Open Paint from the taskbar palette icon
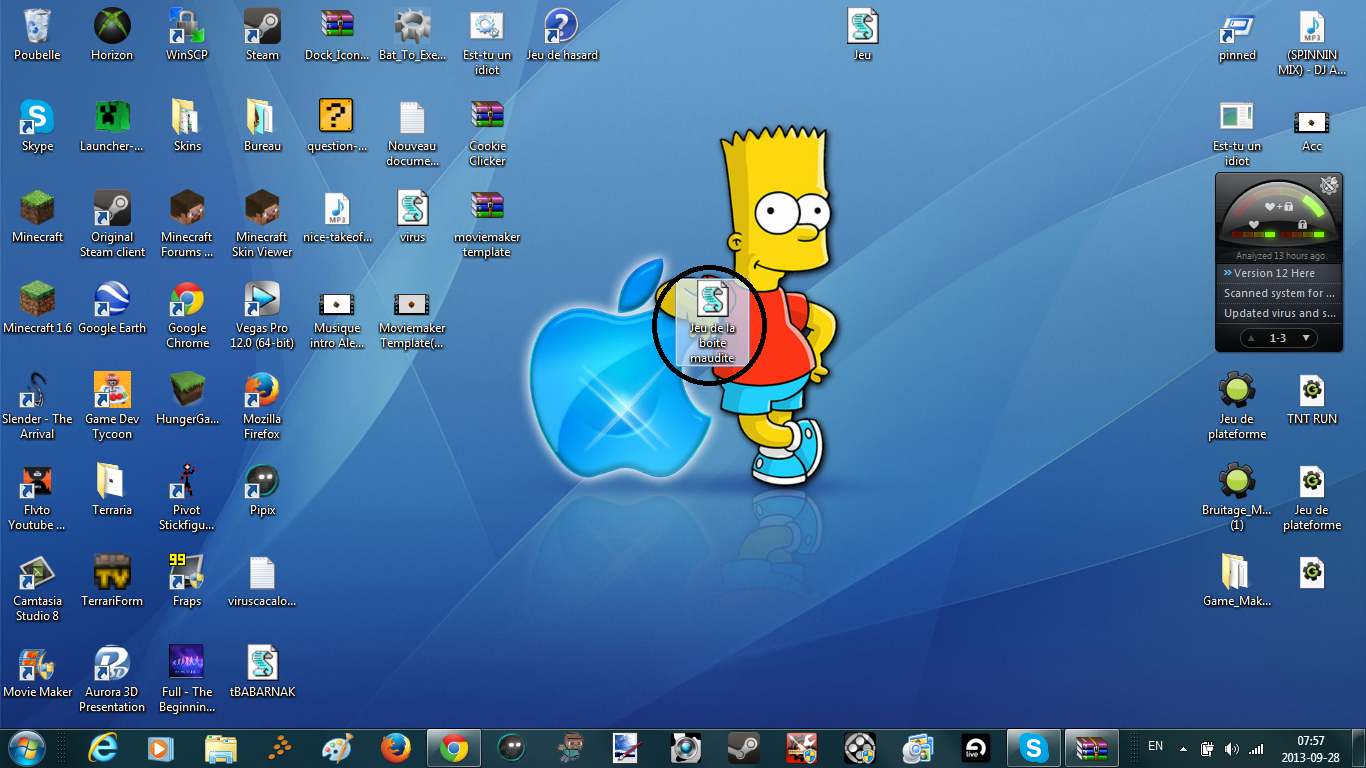This screenshot has height=768, width=1366. [337, 748]
